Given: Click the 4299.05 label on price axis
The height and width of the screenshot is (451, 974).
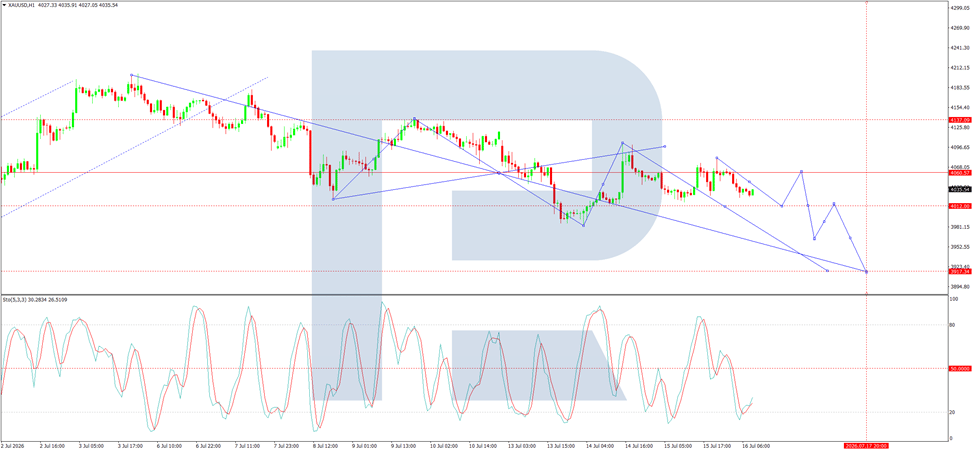Looking at the screenshot, I should coord(960,8).
